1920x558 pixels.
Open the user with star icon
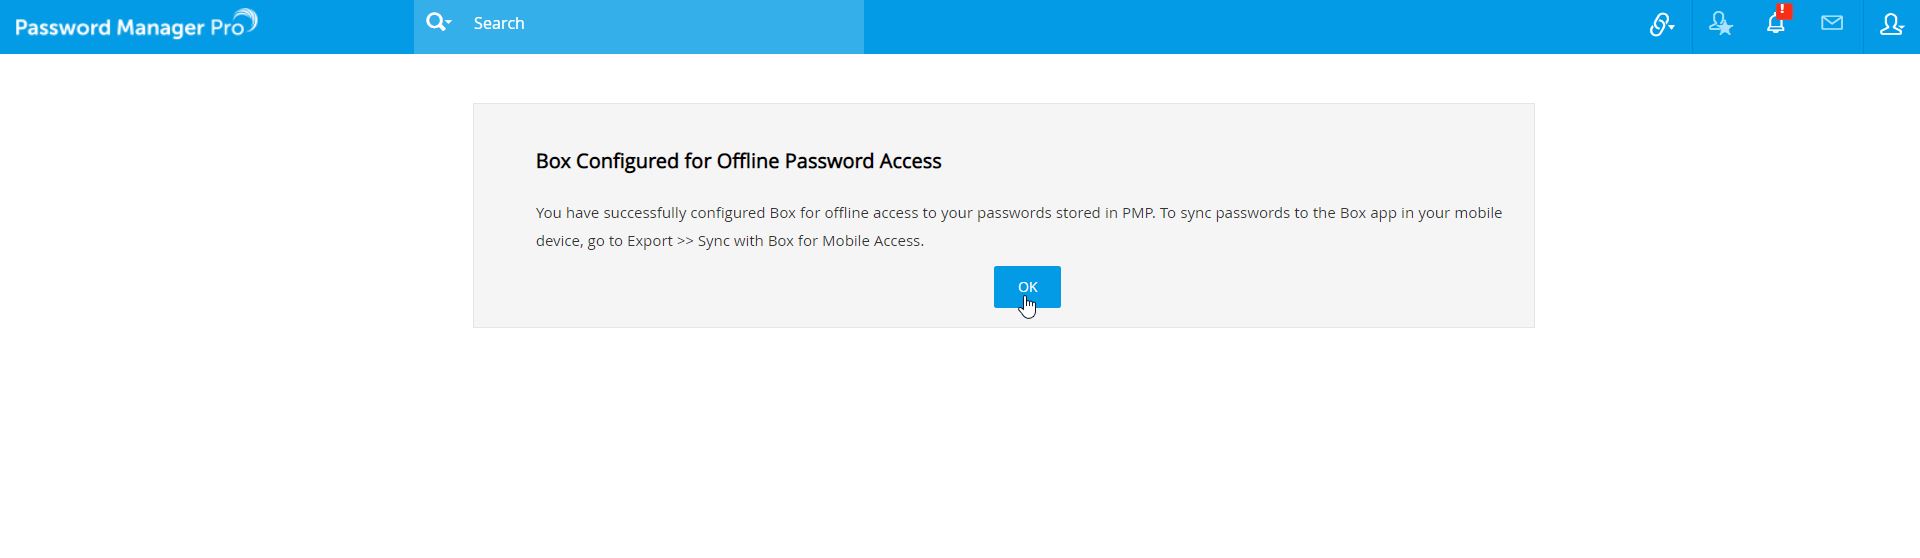pyautogui.click(x=1720, y=24)
